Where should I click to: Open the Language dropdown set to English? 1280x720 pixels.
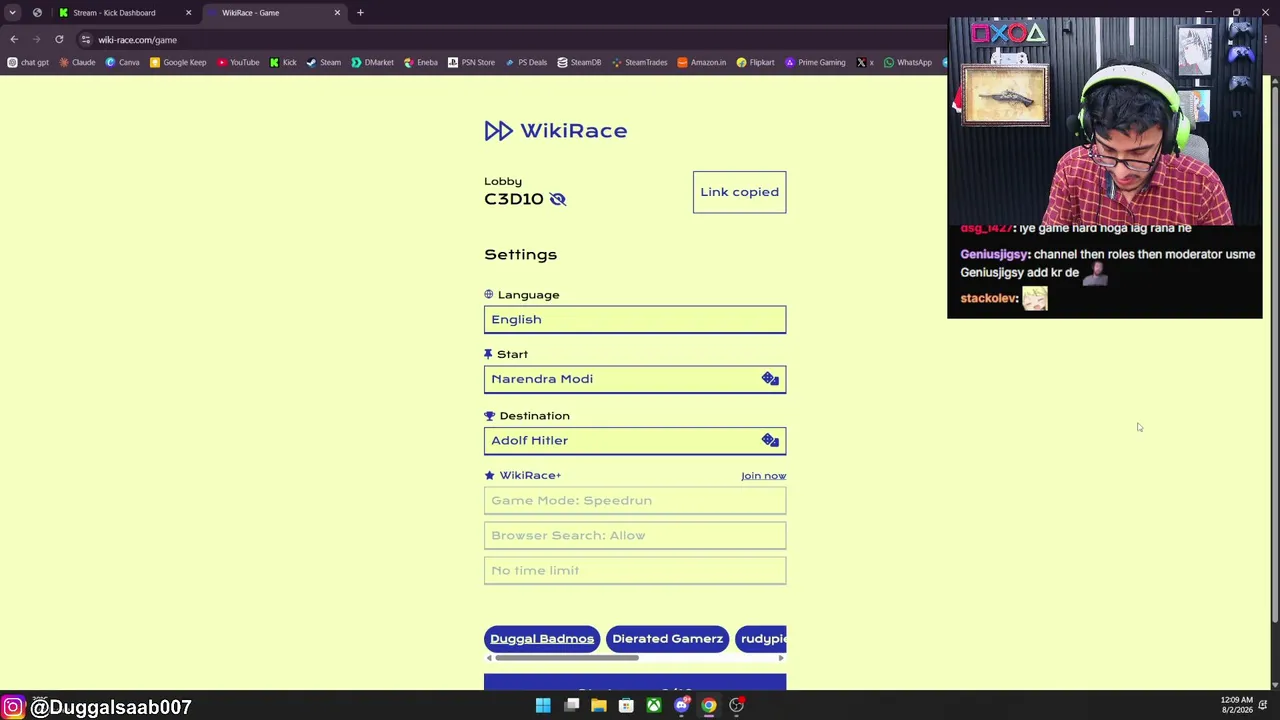coord(635,320)
